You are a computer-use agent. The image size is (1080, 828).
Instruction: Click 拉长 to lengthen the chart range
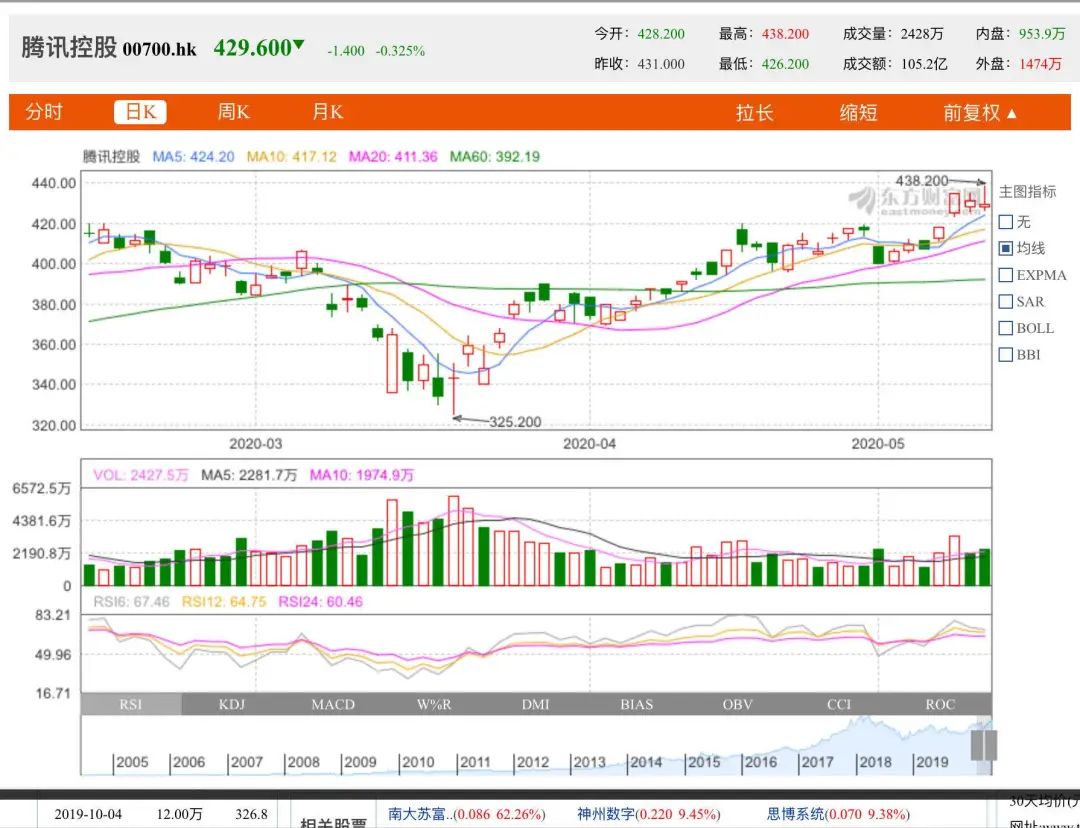(754, 112)
